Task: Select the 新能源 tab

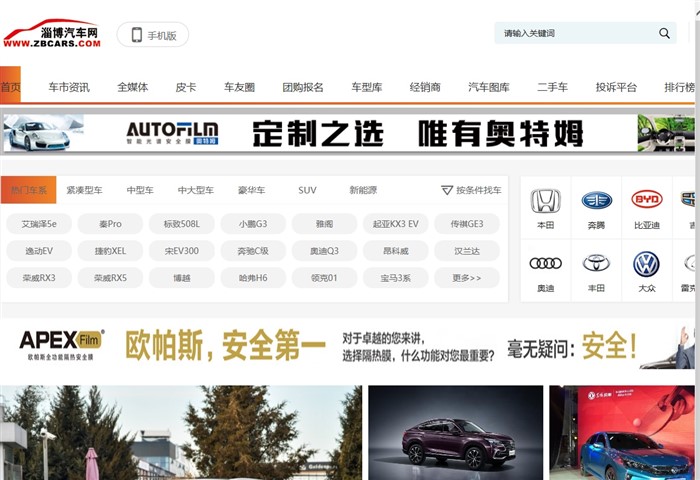Action: [x=363, y=190]
